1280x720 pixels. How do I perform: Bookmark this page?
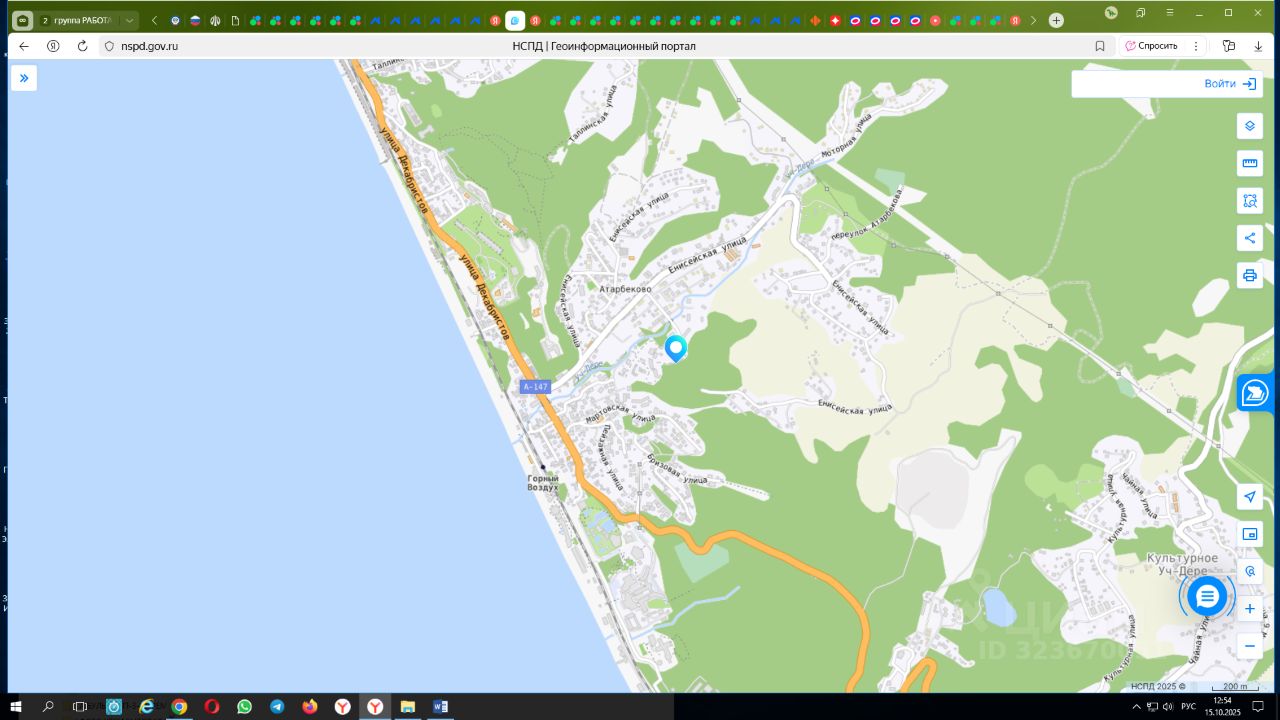[x=1100, y=46]
